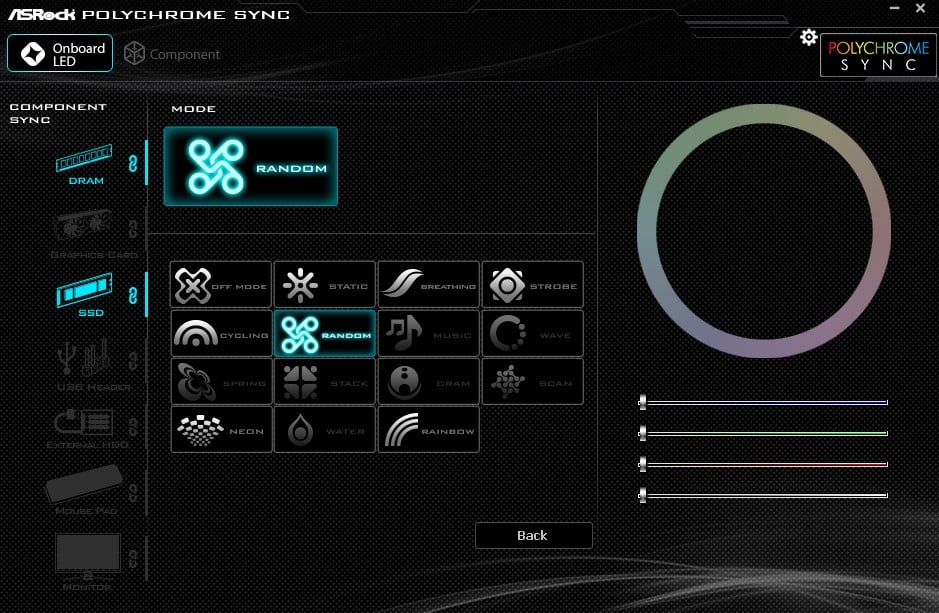The width and height of the screenshot is (939, 613).
Task: Minimize the Polychrome Sync window
Action: click(895, 8)
